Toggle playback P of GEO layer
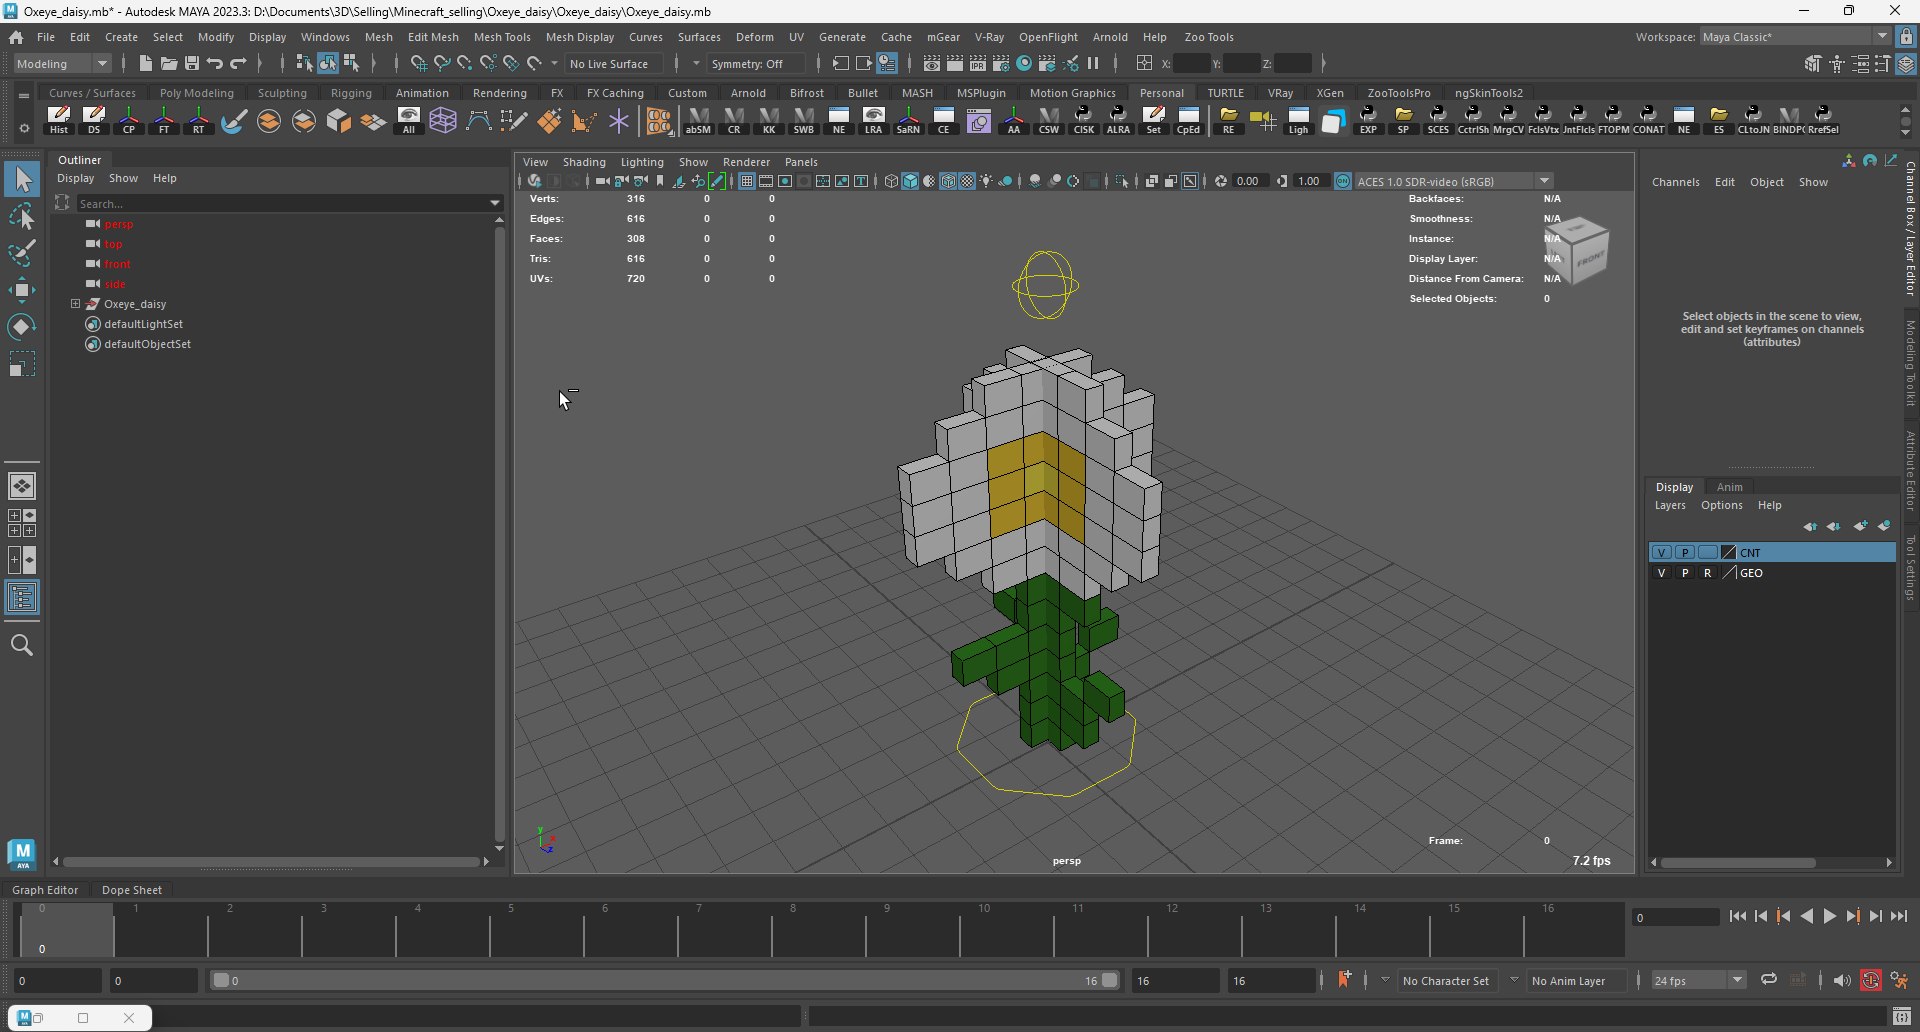 [x=1685, y=573]
